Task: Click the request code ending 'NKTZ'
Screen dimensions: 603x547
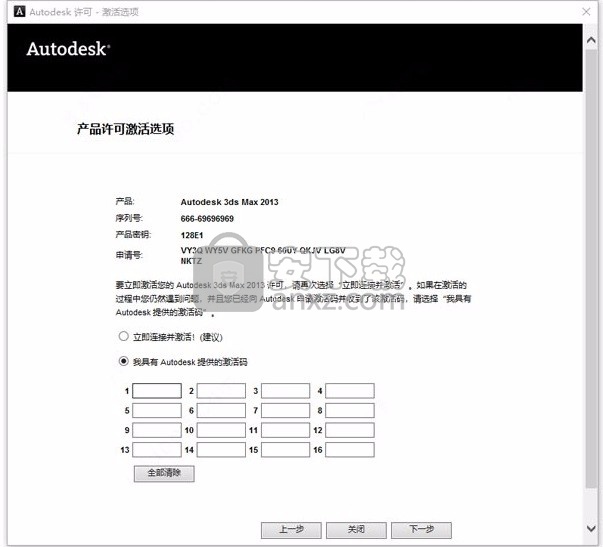Action: (263, 255)
